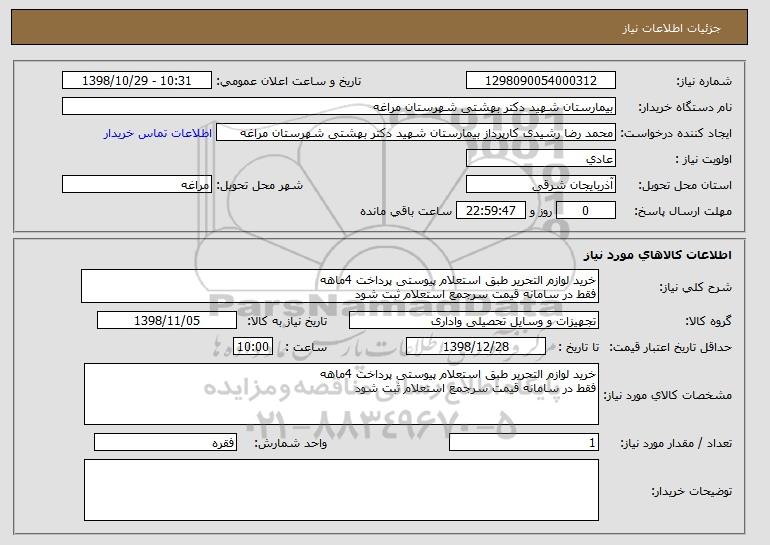The height and width of the screenshot is (545, 770).
Task: Click the اطلاعات کالاهای مورد نیاز section heading
Action: [x=658, y=255]
